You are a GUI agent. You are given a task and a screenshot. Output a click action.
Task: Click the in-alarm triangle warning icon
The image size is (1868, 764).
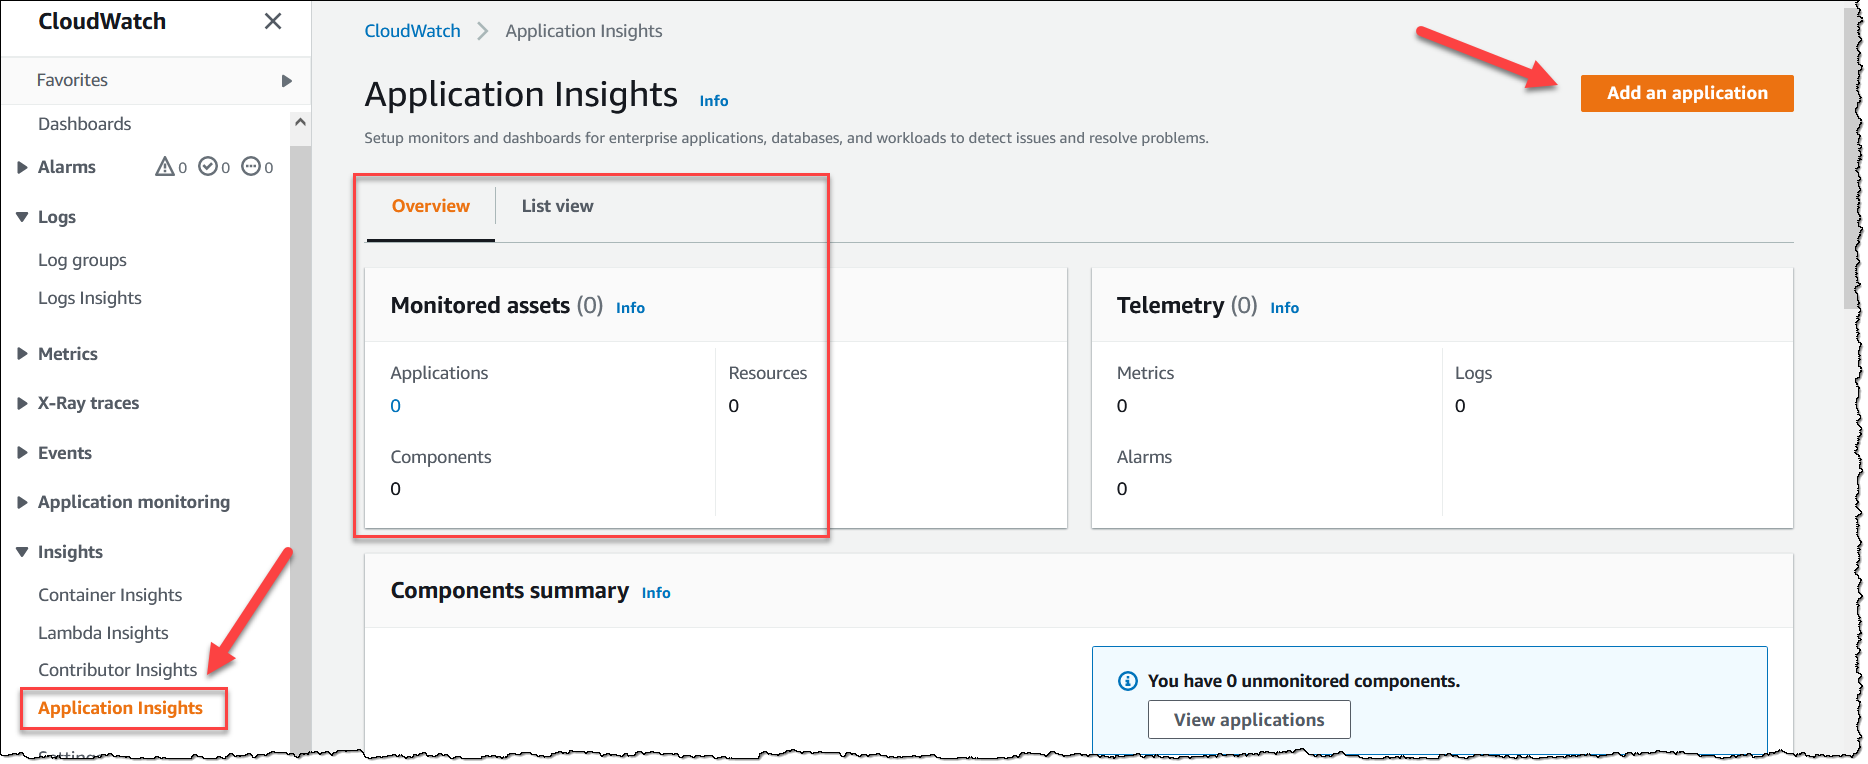[x=165, y=166]
